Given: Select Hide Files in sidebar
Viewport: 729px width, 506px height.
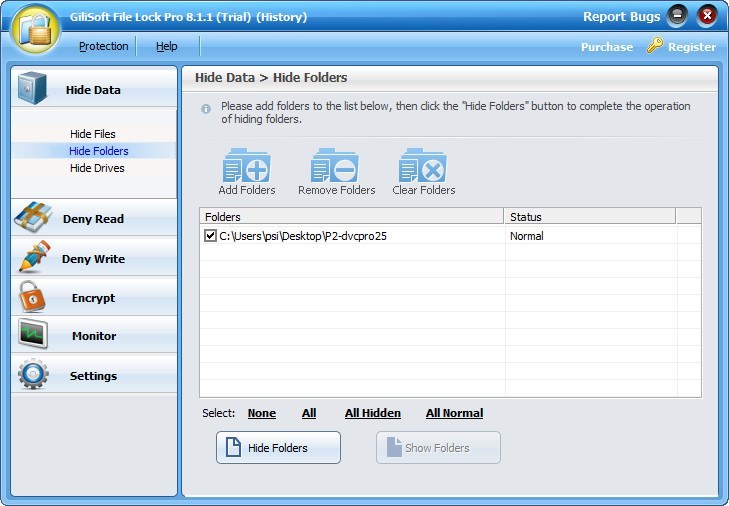Looking at the screenshot, I should point(93,134).
